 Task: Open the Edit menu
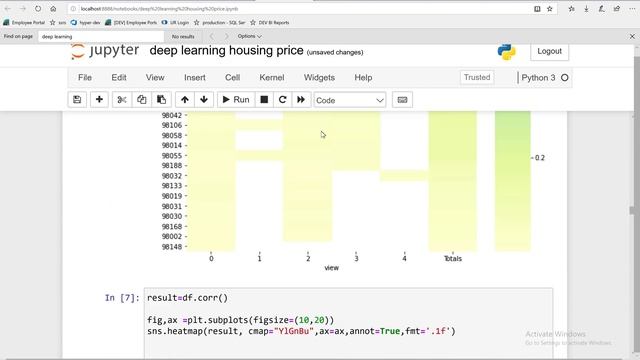[119, 78]
